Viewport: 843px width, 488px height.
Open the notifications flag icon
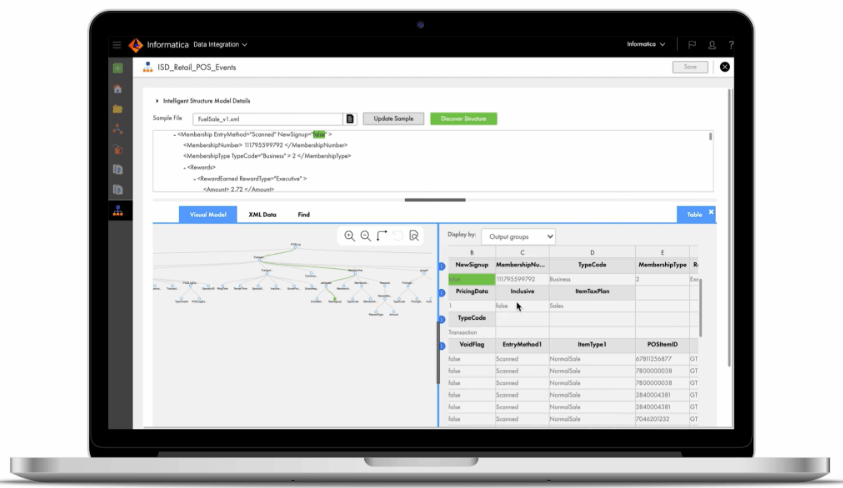click(692, 45)
